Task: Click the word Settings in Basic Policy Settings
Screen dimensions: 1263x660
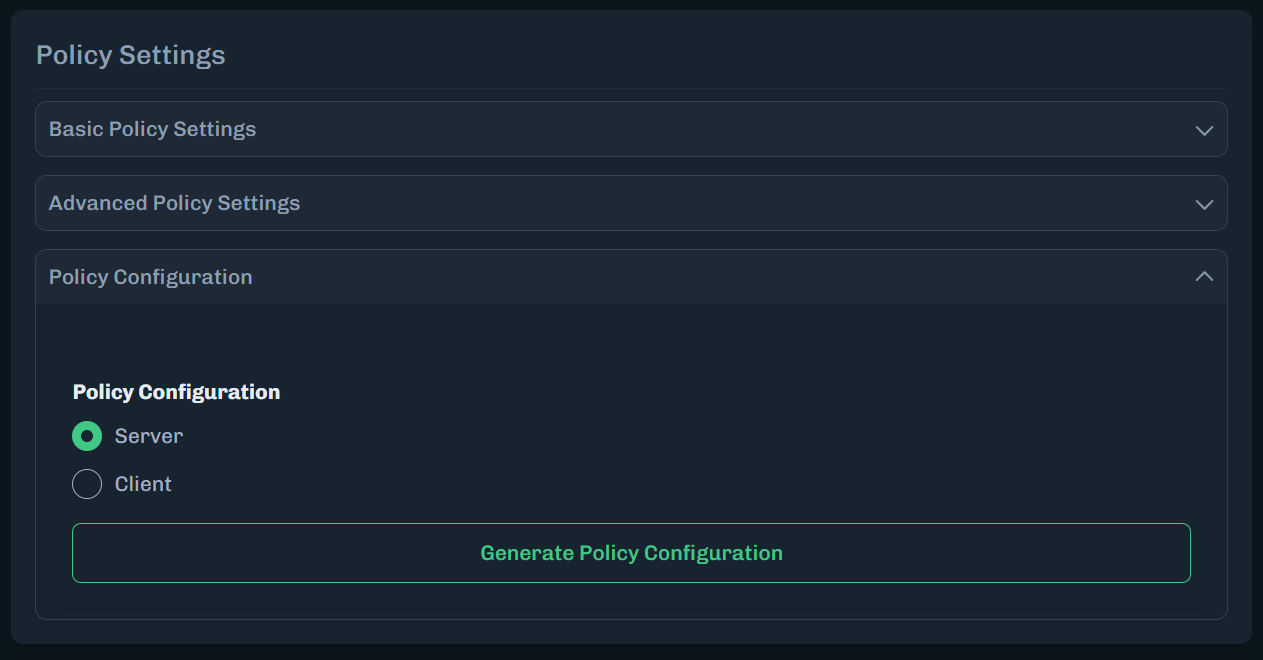Action: coord(215,129)
